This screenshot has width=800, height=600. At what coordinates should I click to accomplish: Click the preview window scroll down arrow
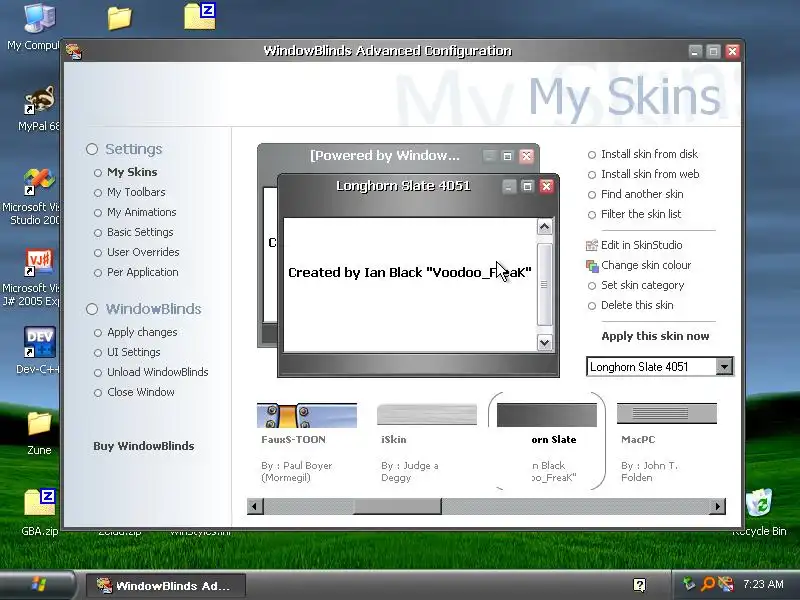544,343
